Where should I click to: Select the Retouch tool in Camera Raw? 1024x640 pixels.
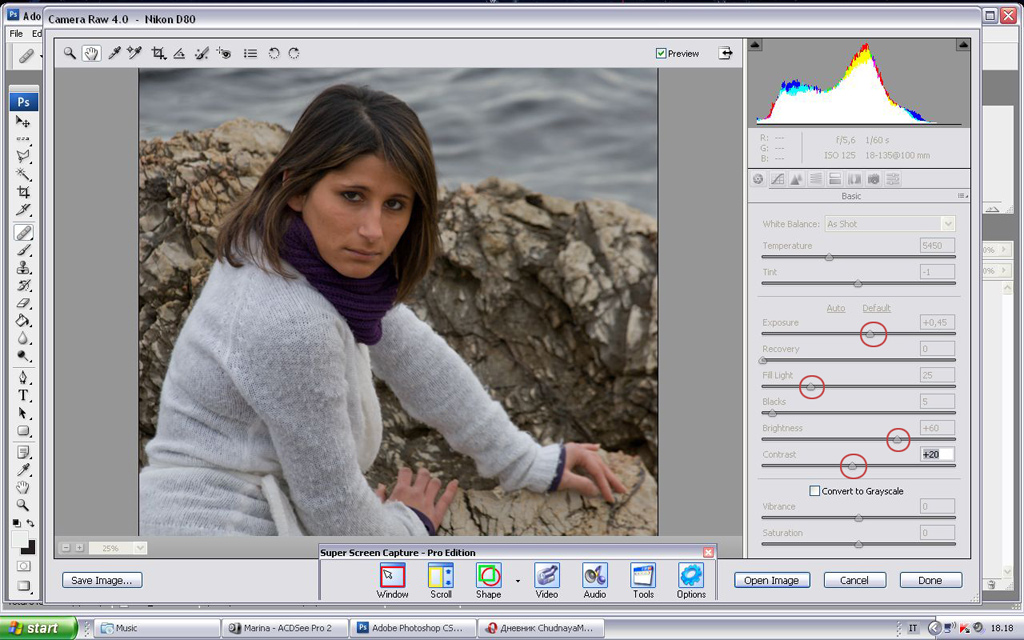pyautogui.click(x=202, y=53)
